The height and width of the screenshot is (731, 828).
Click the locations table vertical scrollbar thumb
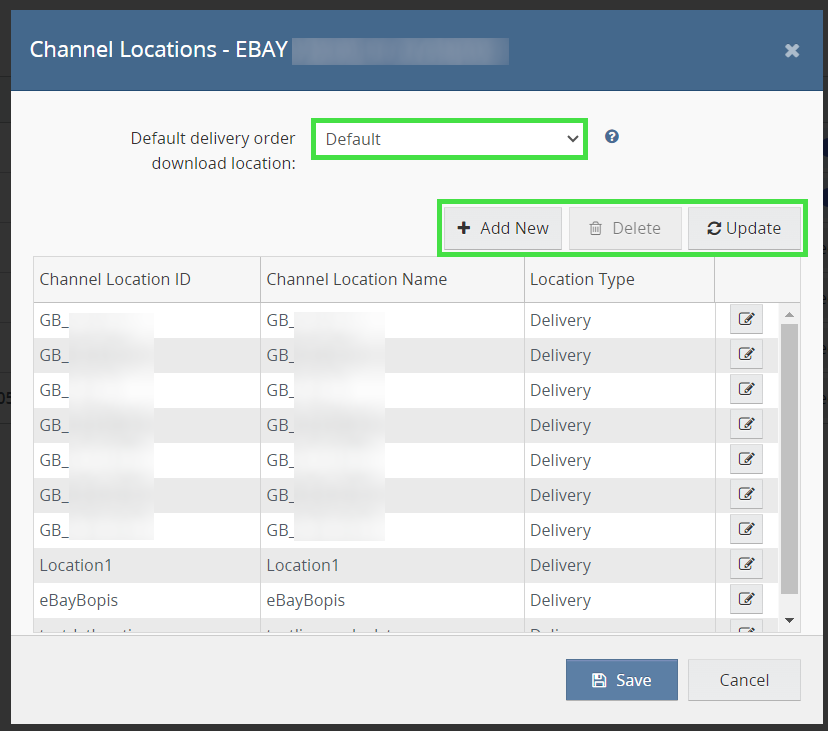point(789,458)
